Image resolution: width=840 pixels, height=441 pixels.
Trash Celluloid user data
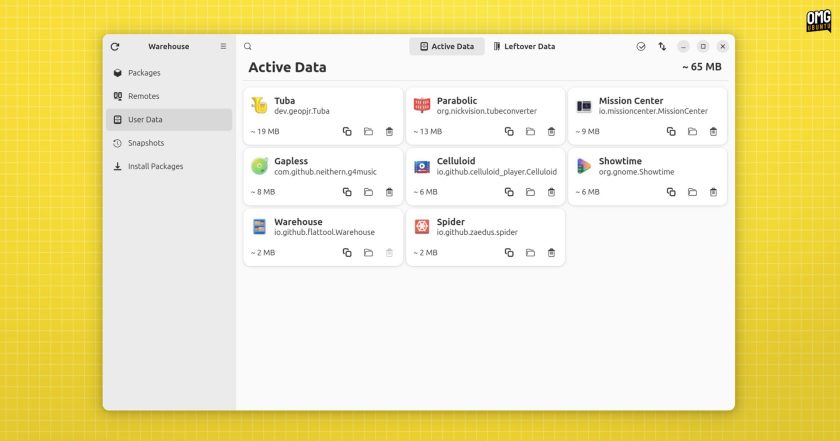(x=551, y=192)
